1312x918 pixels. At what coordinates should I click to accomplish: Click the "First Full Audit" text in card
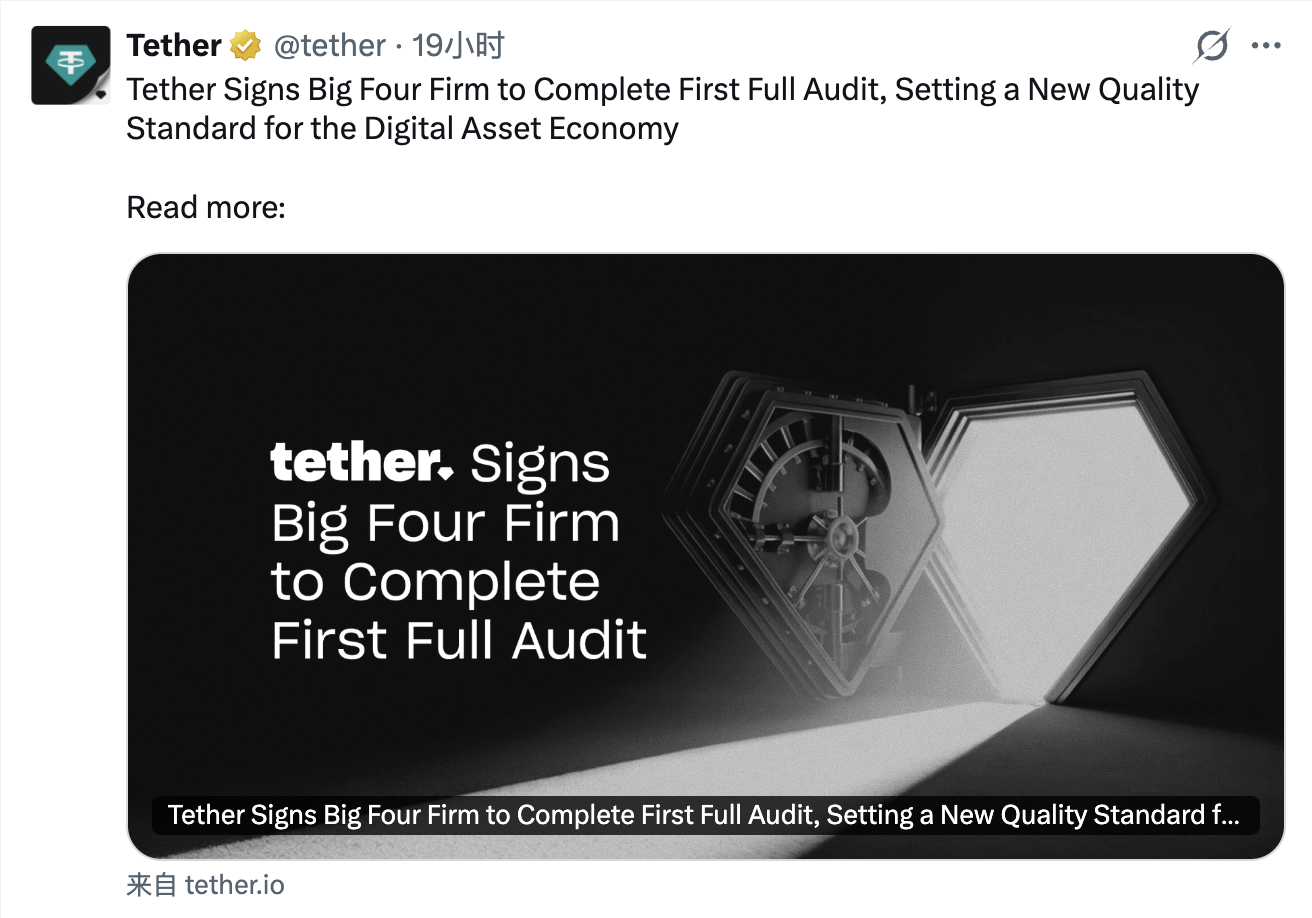coord(459,640)
